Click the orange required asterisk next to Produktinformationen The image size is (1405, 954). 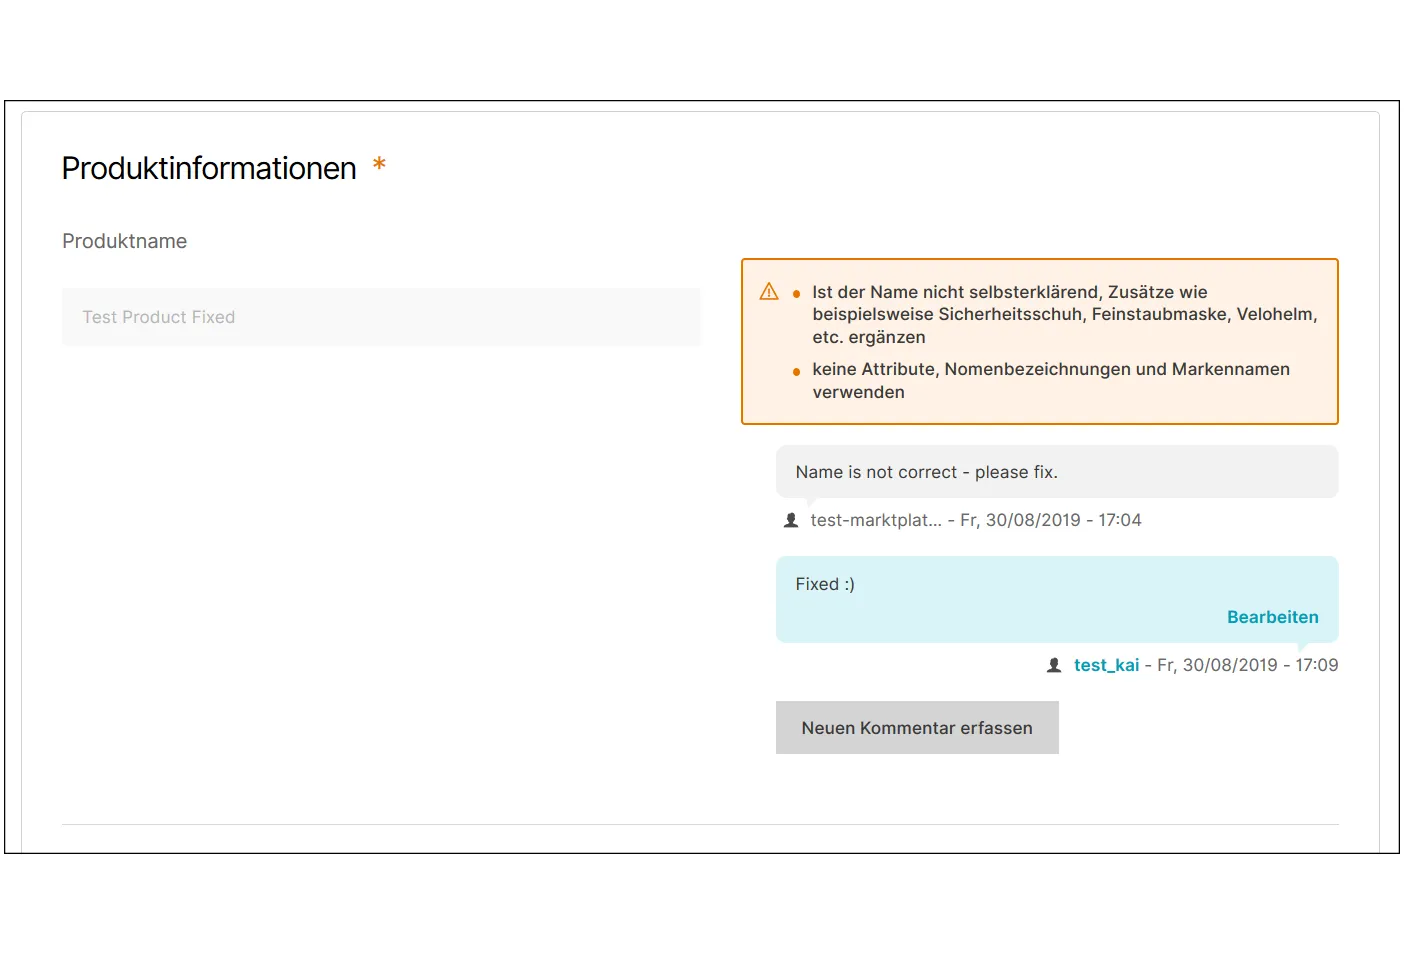tap(379, 164)
